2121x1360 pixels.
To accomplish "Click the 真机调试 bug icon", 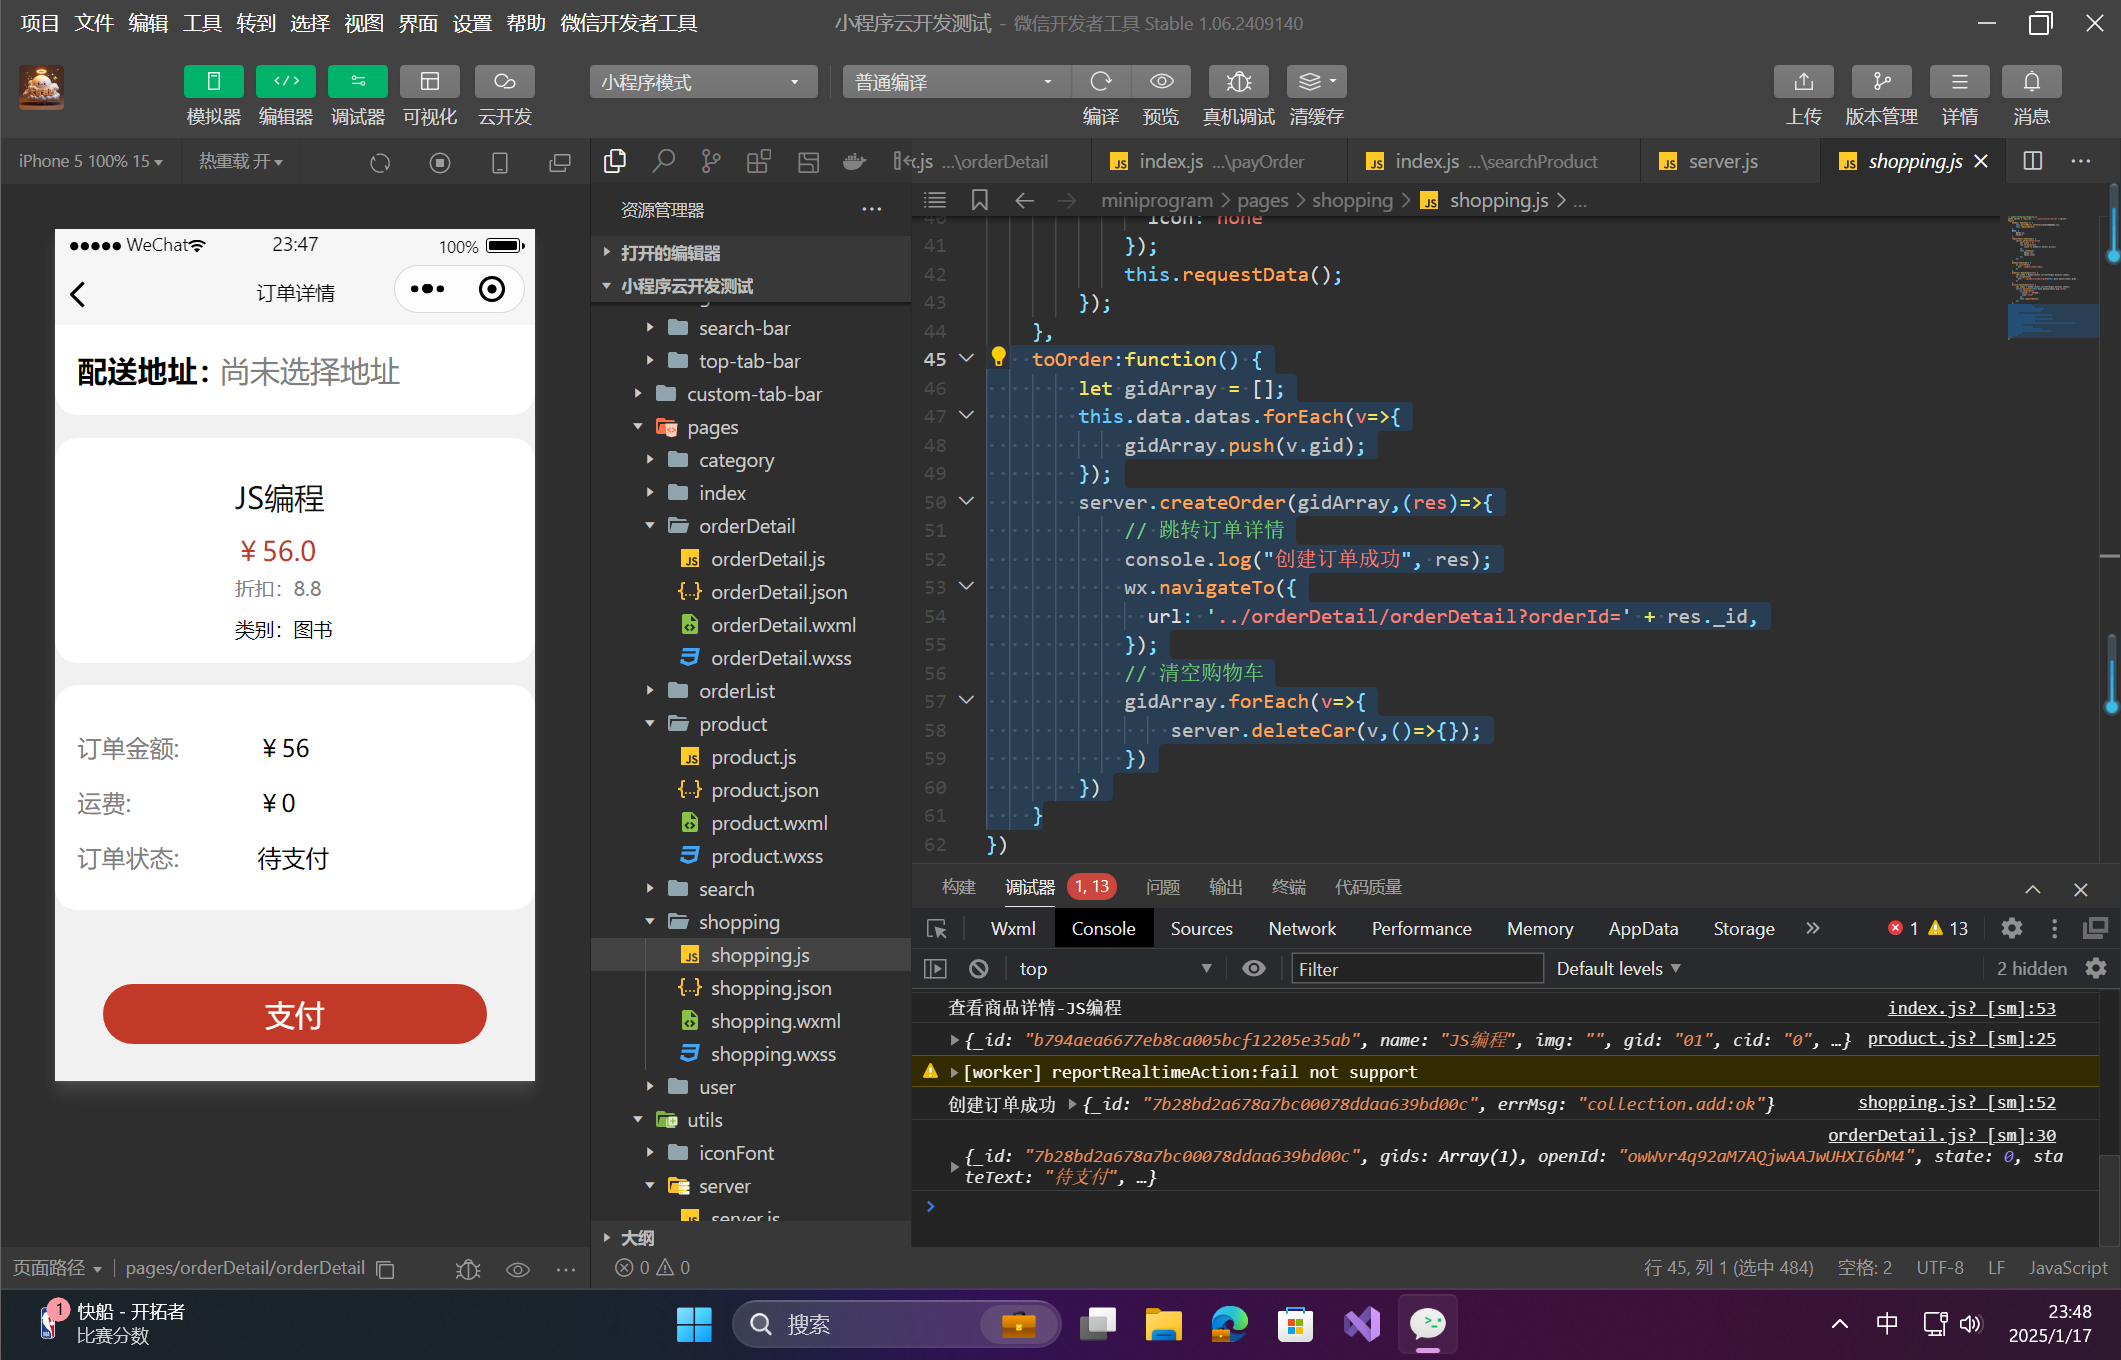I will pos(1238,82).
